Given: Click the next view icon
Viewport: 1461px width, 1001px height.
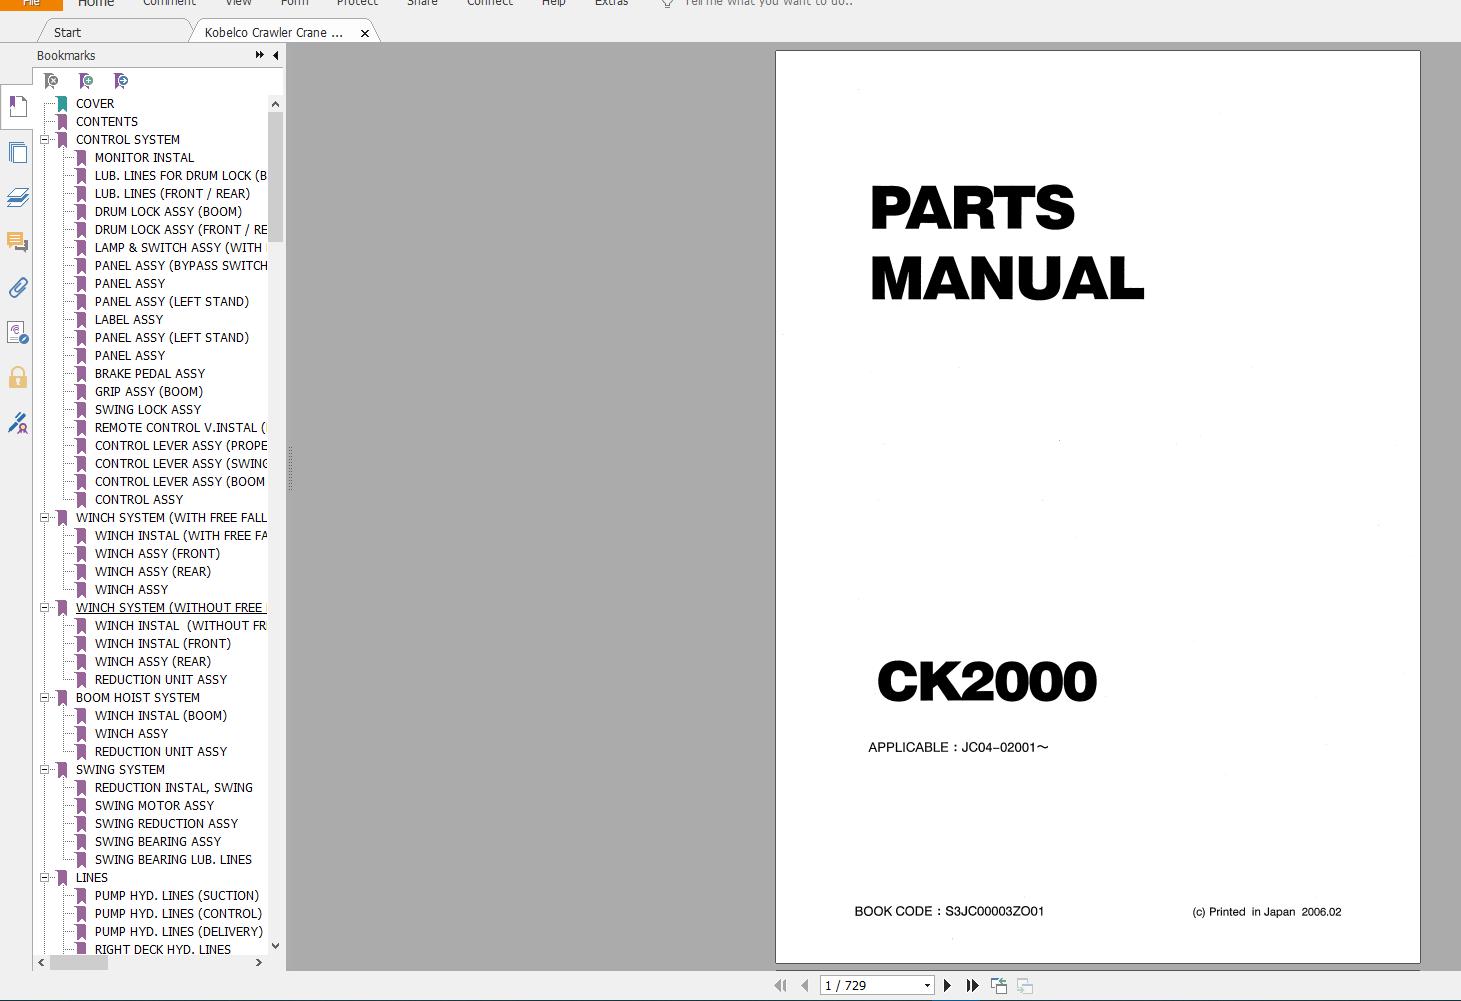Looking at the screenshot, I should tap(1024, 986).
